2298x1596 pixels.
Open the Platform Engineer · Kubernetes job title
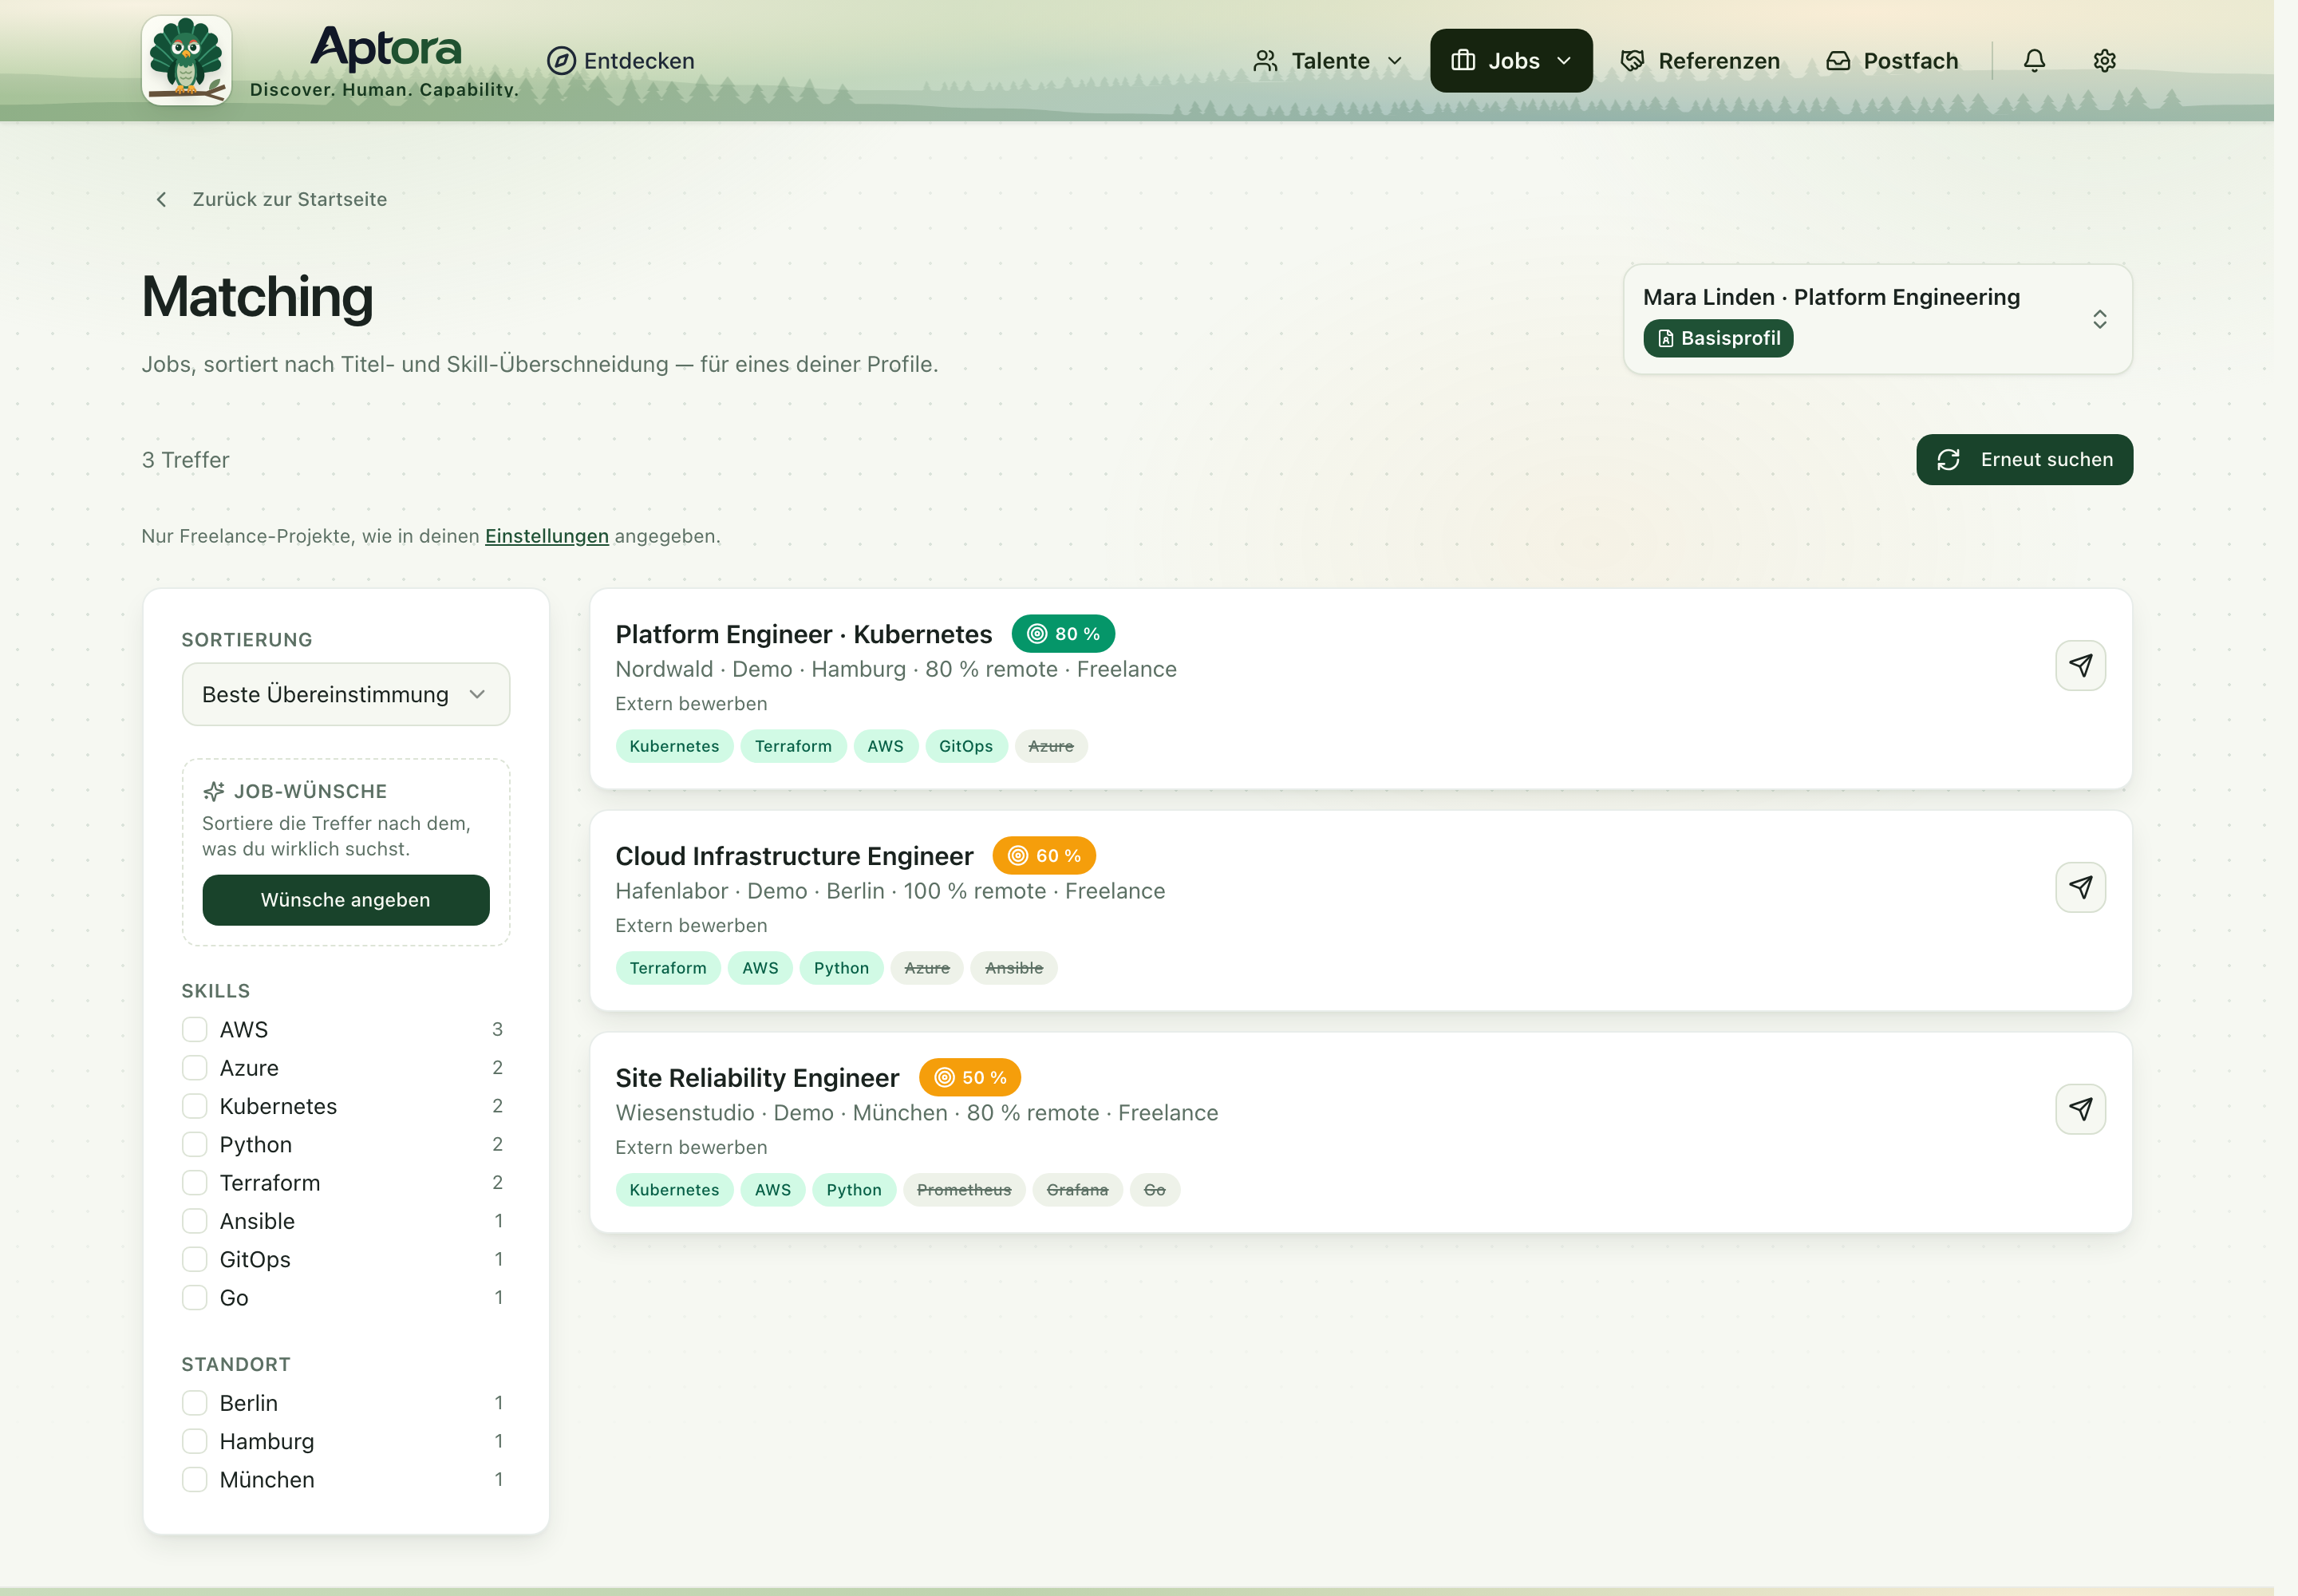click(803, 634)
